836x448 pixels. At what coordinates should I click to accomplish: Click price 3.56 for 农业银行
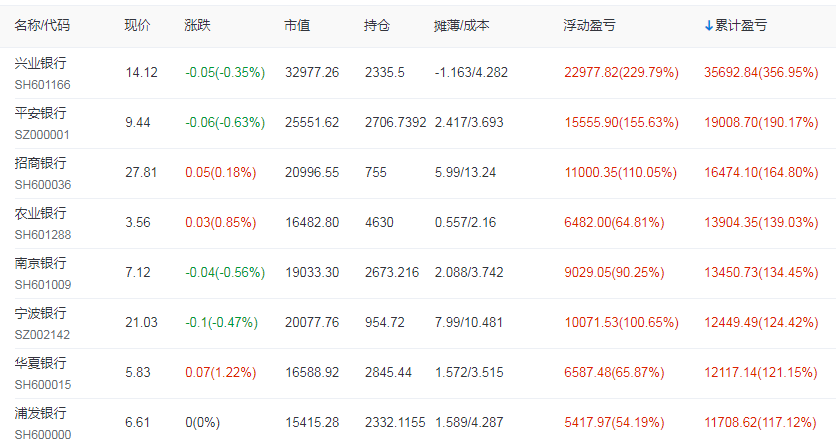coord(138,222)
